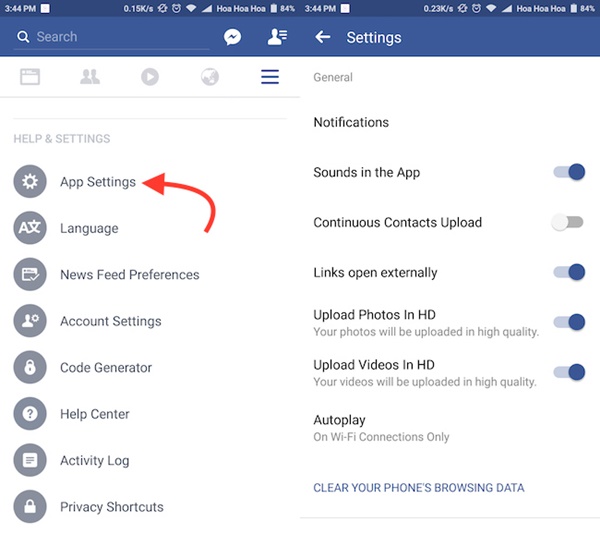Click the Search input field
Screen dimensions: 600x534
pyautogui.click(x=111, y=37)
